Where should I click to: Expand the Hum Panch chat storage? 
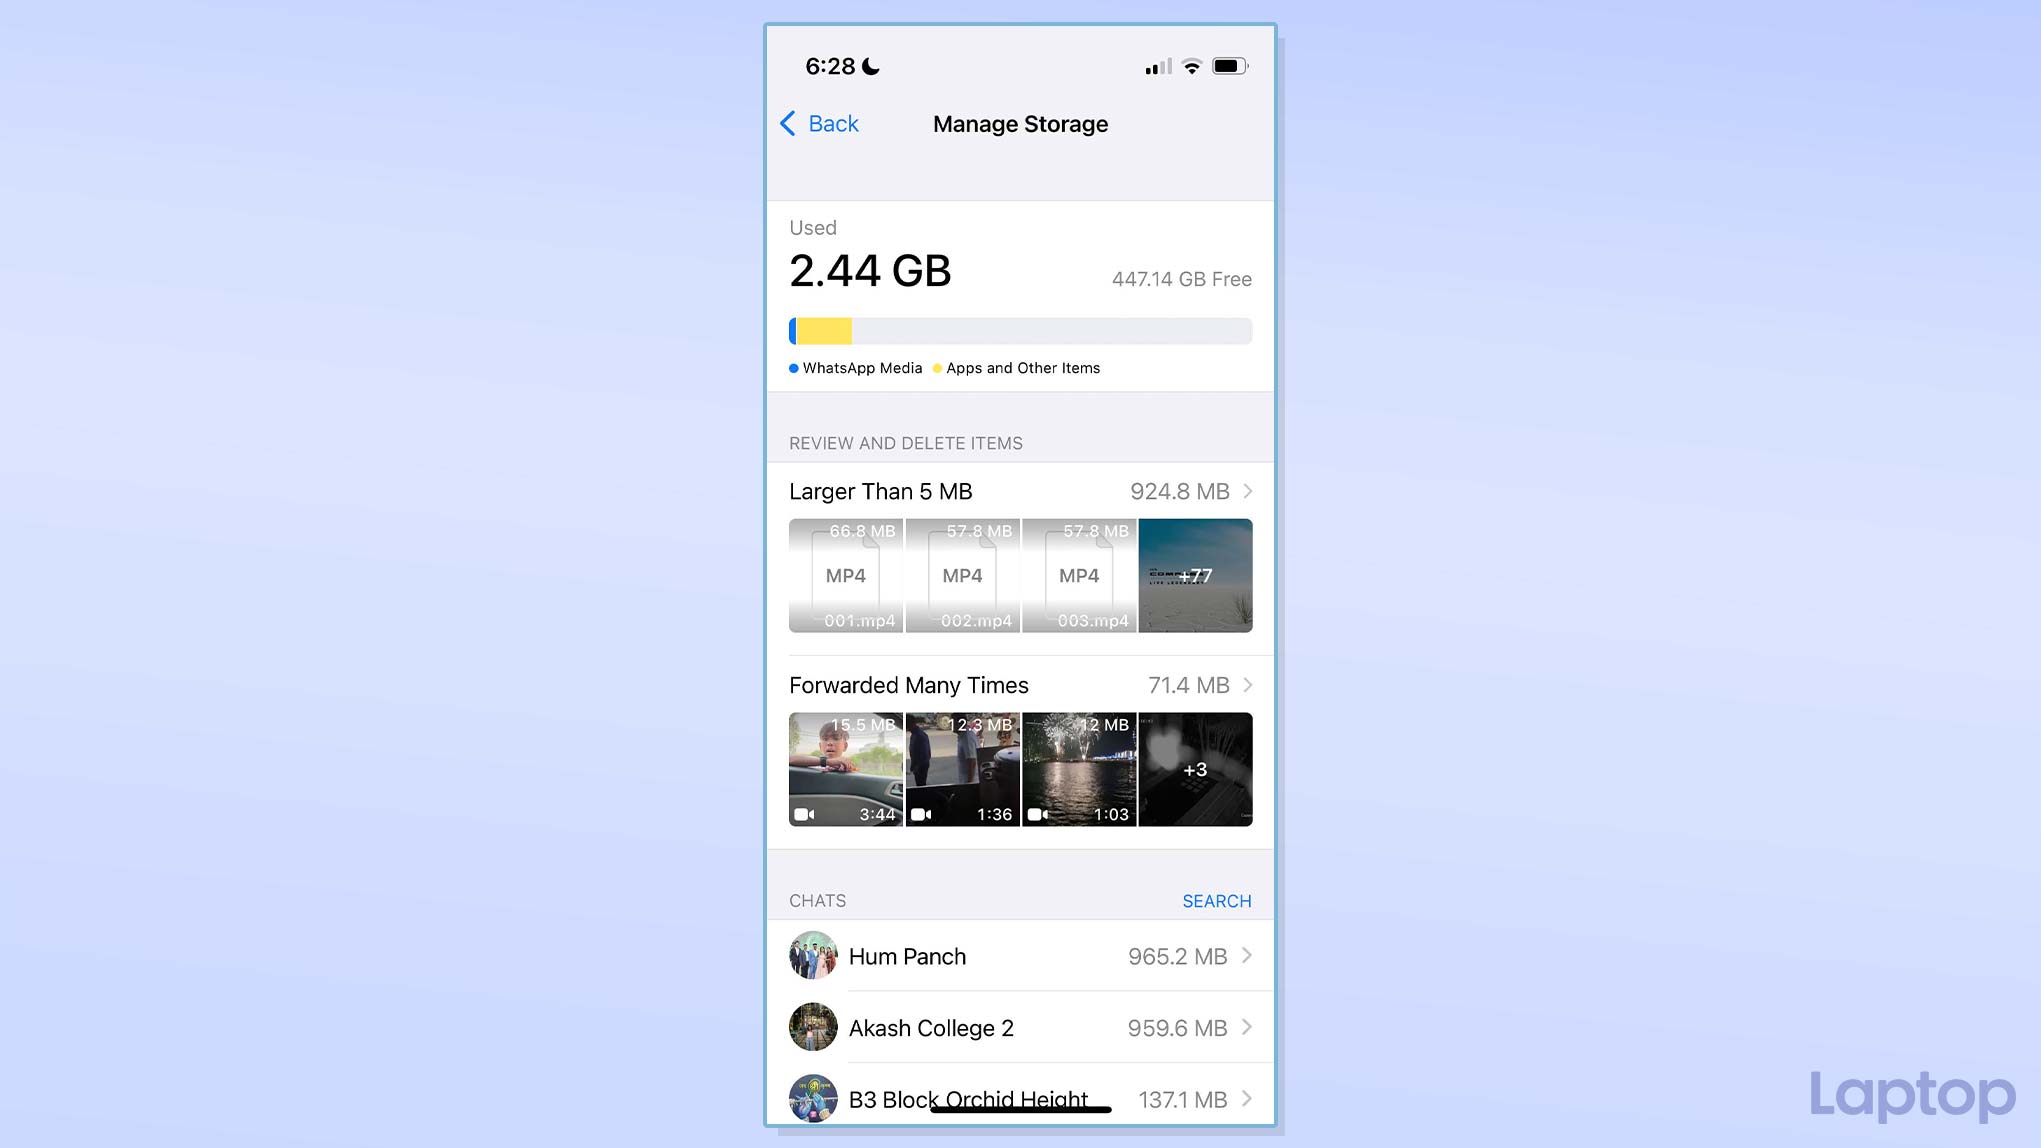(1020, 956)
